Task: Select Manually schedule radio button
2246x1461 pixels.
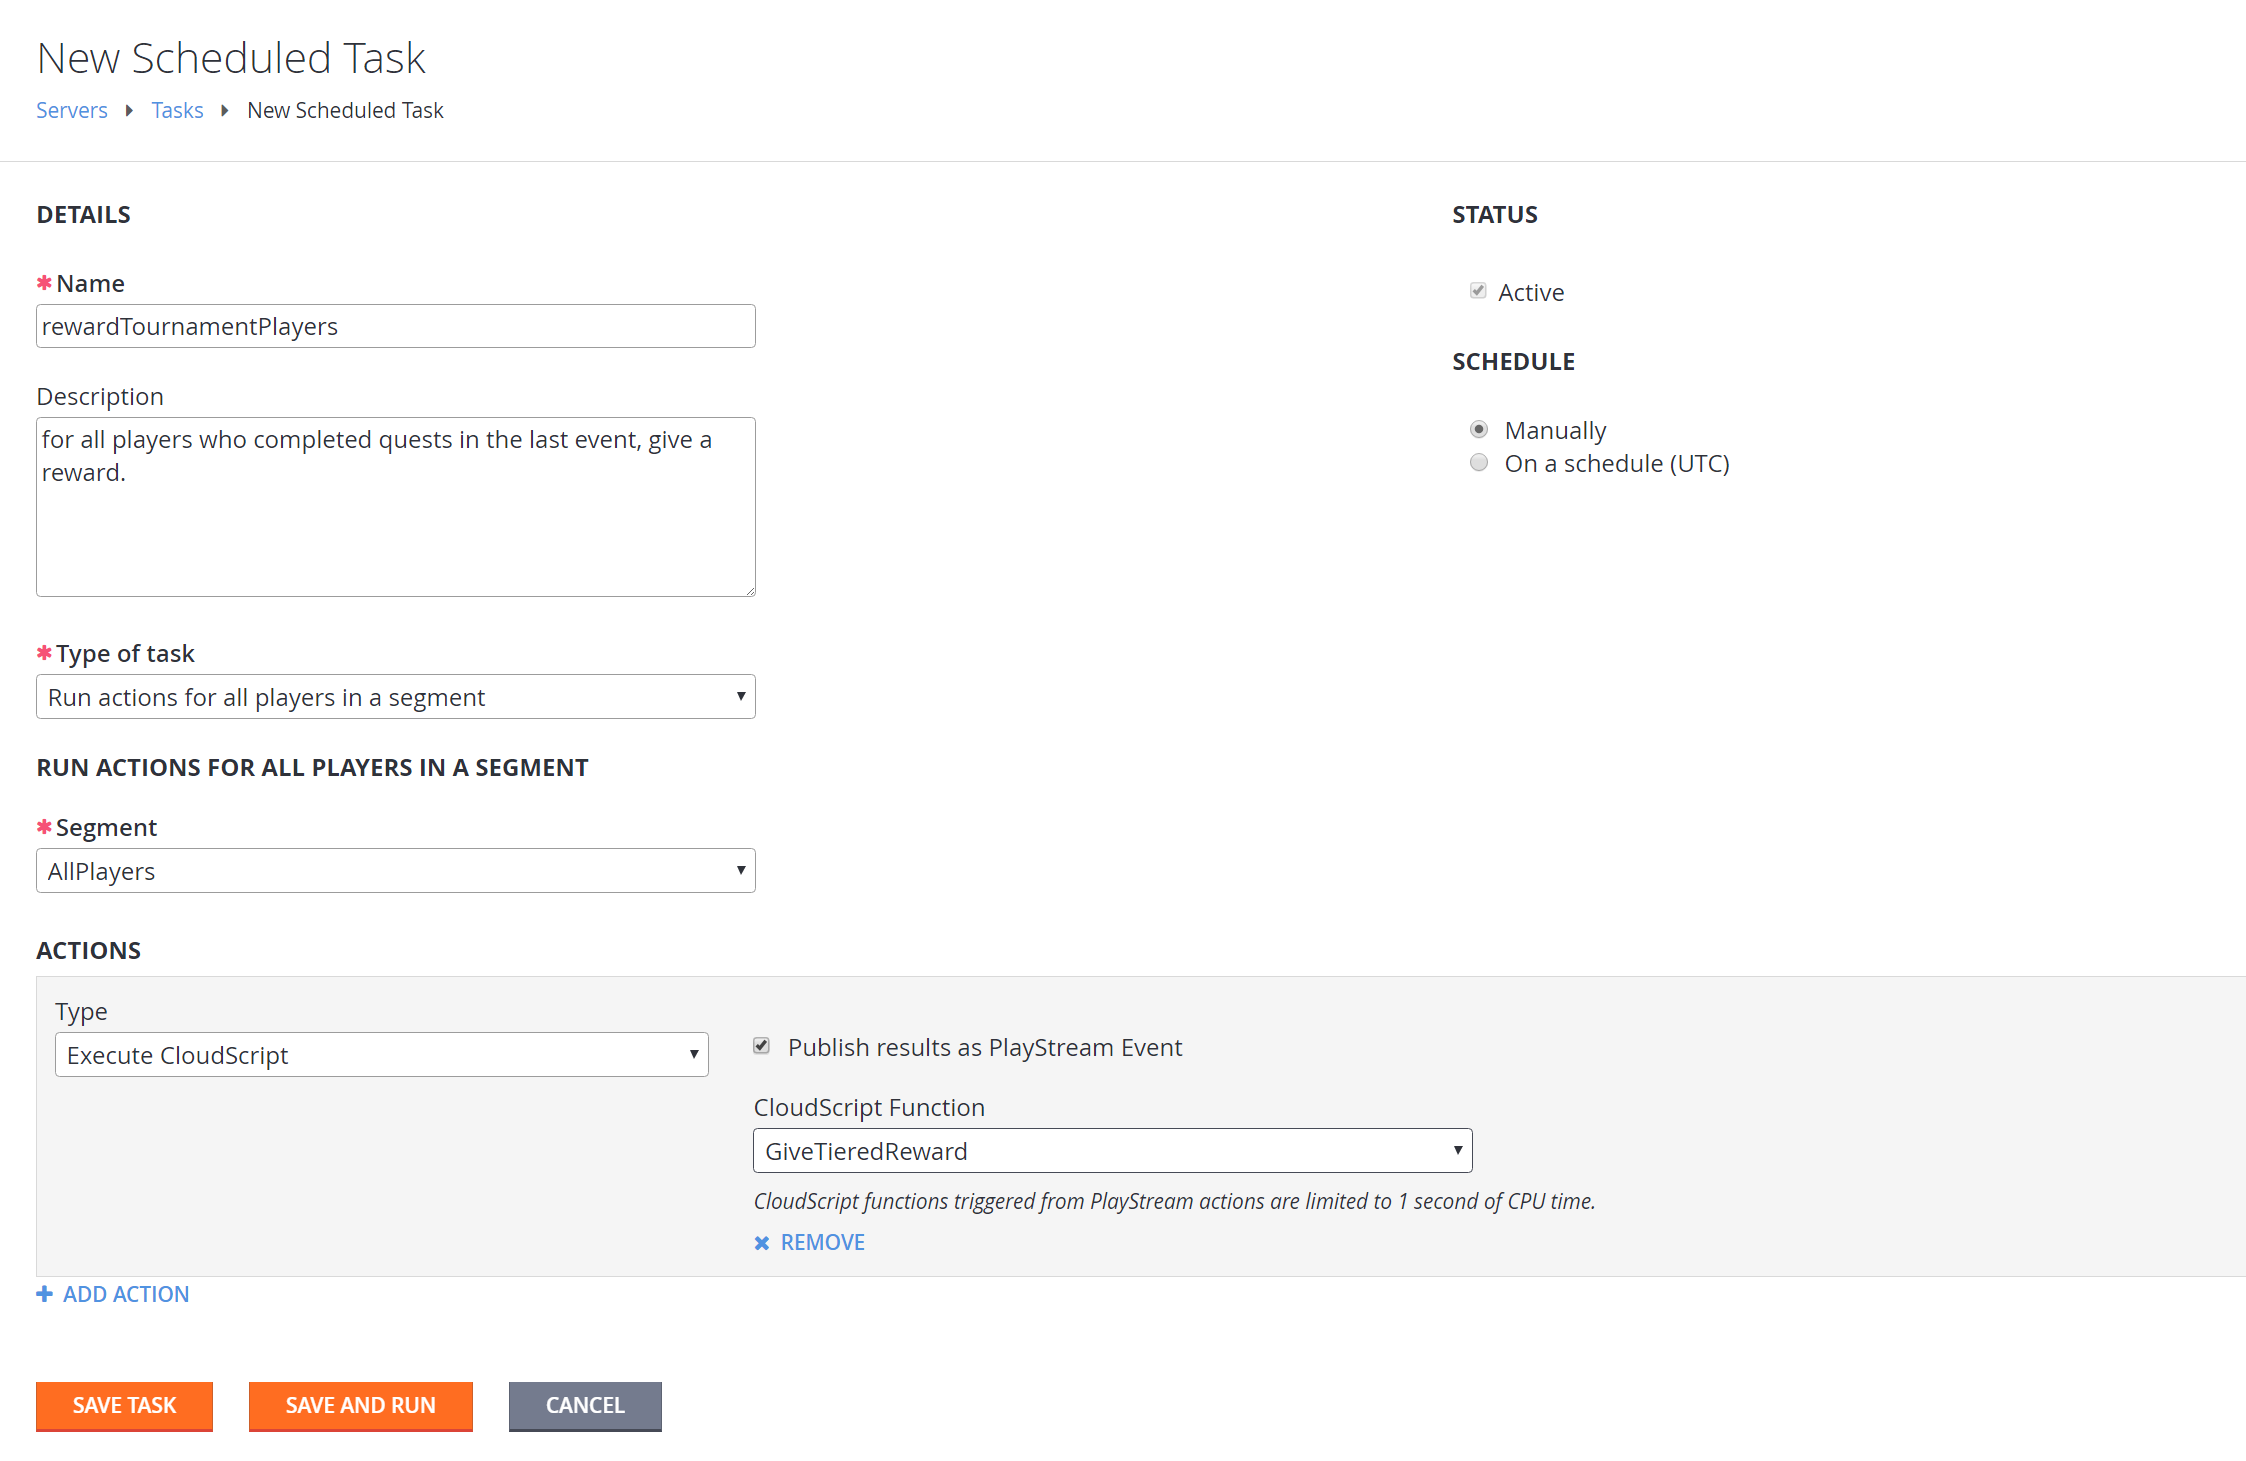Action: [1477, 427]
